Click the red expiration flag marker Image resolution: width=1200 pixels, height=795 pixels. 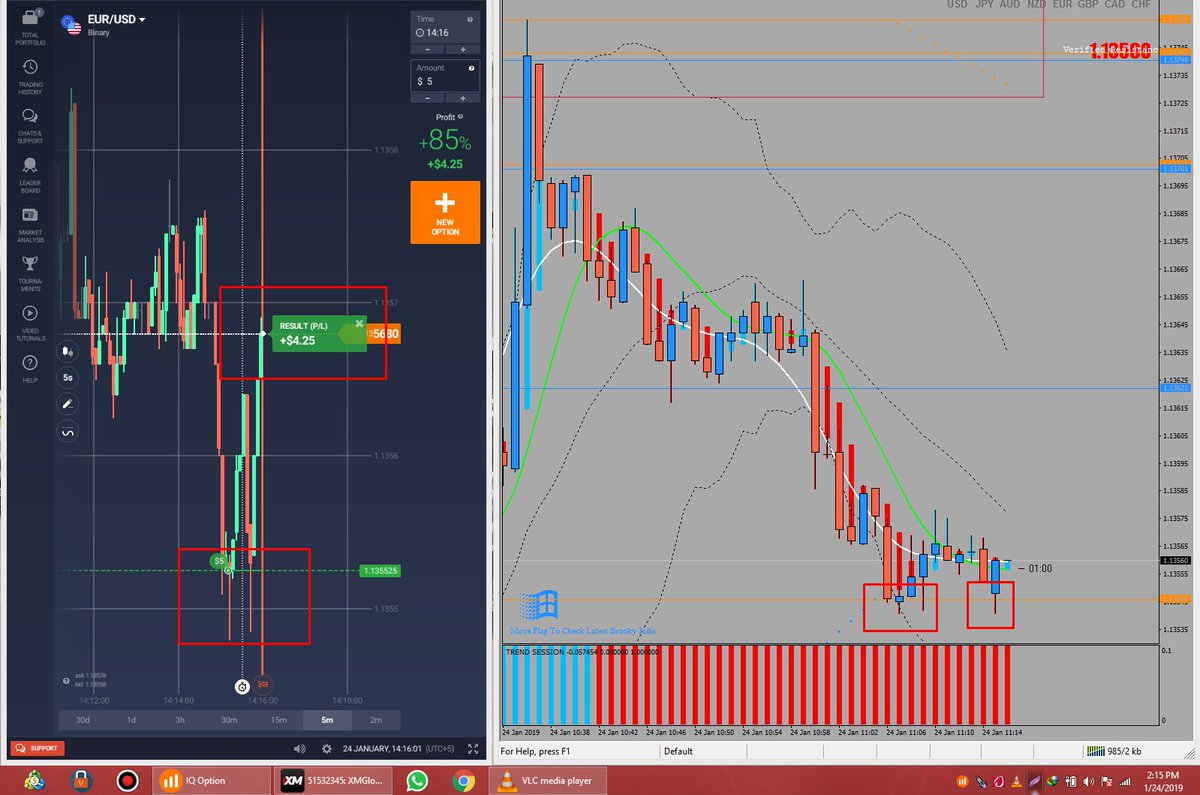click(264, 686)
